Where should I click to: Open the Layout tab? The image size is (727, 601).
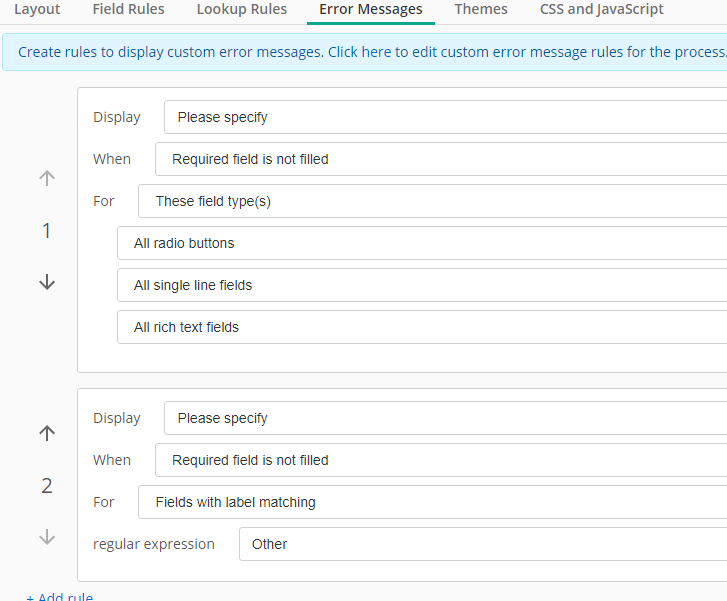[37, 9]
